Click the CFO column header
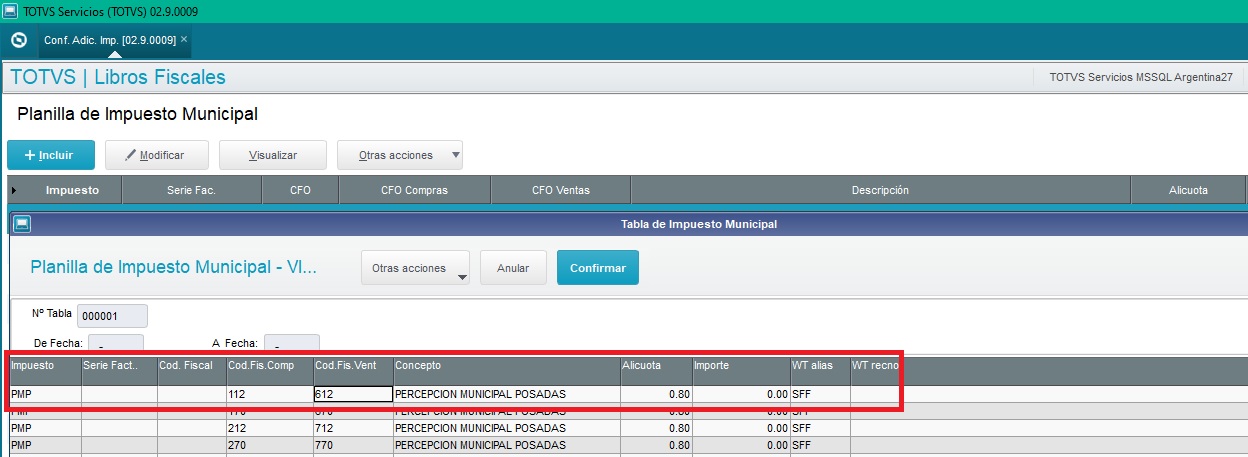Image resolution: width=1248 pixels, height=457 pixels. point(300,190)
